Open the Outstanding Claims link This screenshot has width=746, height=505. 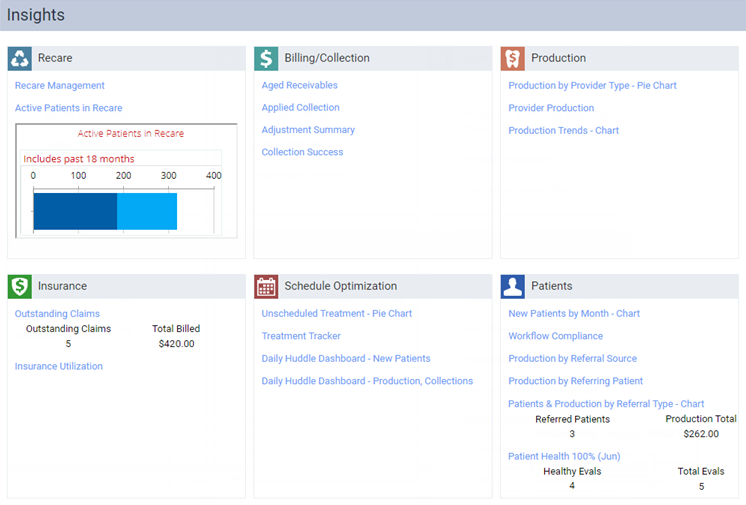[x=57, y=314]
